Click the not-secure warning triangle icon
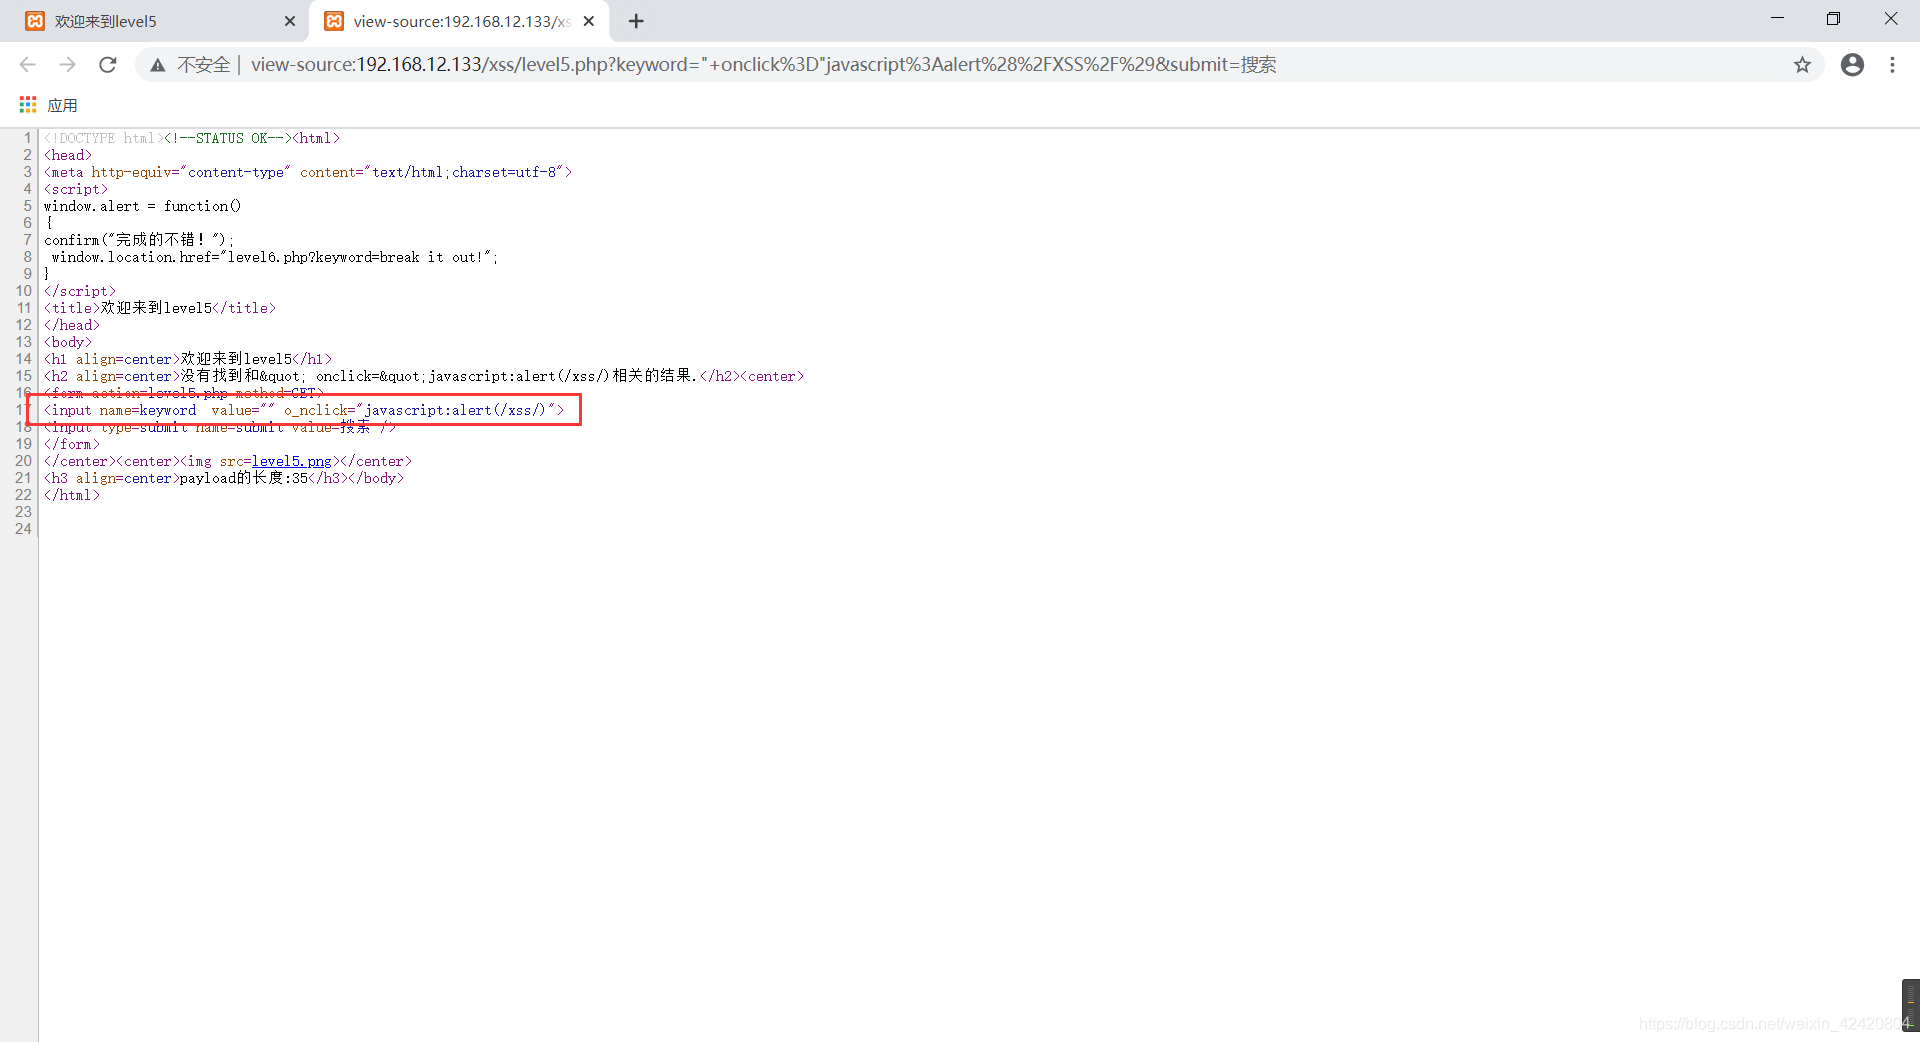1920x1042 pixels. pyautogui.click(x=158, y=65)
